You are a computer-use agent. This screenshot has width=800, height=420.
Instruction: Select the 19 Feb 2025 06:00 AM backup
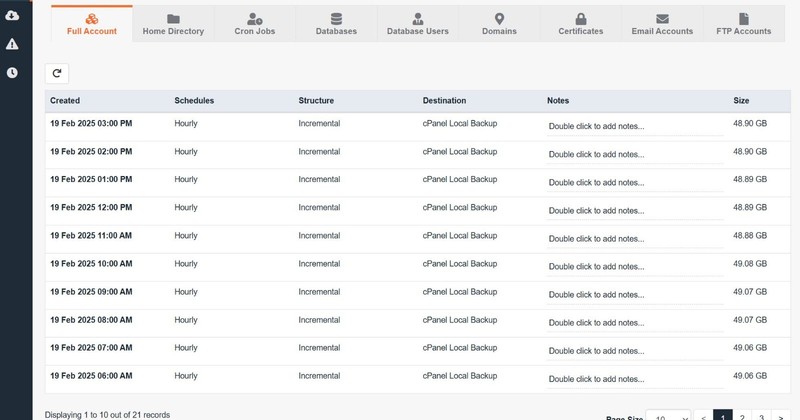tap(91, 376)
